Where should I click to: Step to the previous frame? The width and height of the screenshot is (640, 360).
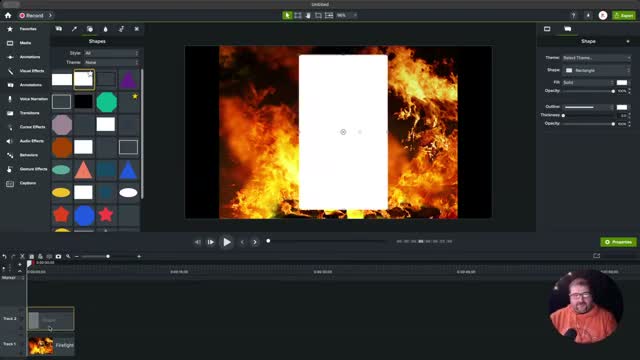pyautogui.click(x=198, y=242)
